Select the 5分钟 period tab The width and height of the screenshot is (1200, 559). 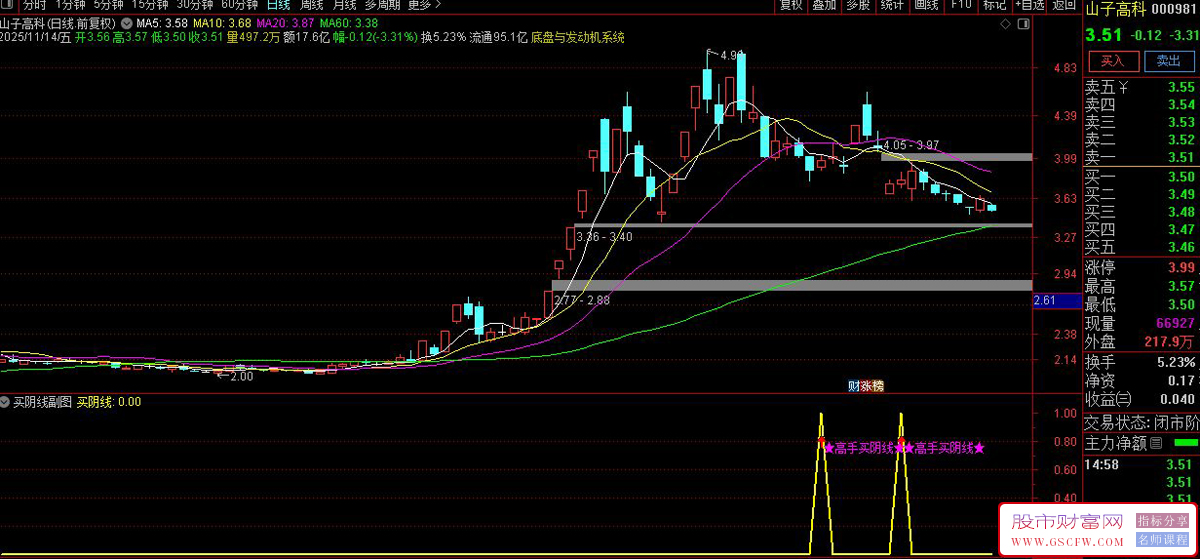pyautogui.click(x=109, y=5)
